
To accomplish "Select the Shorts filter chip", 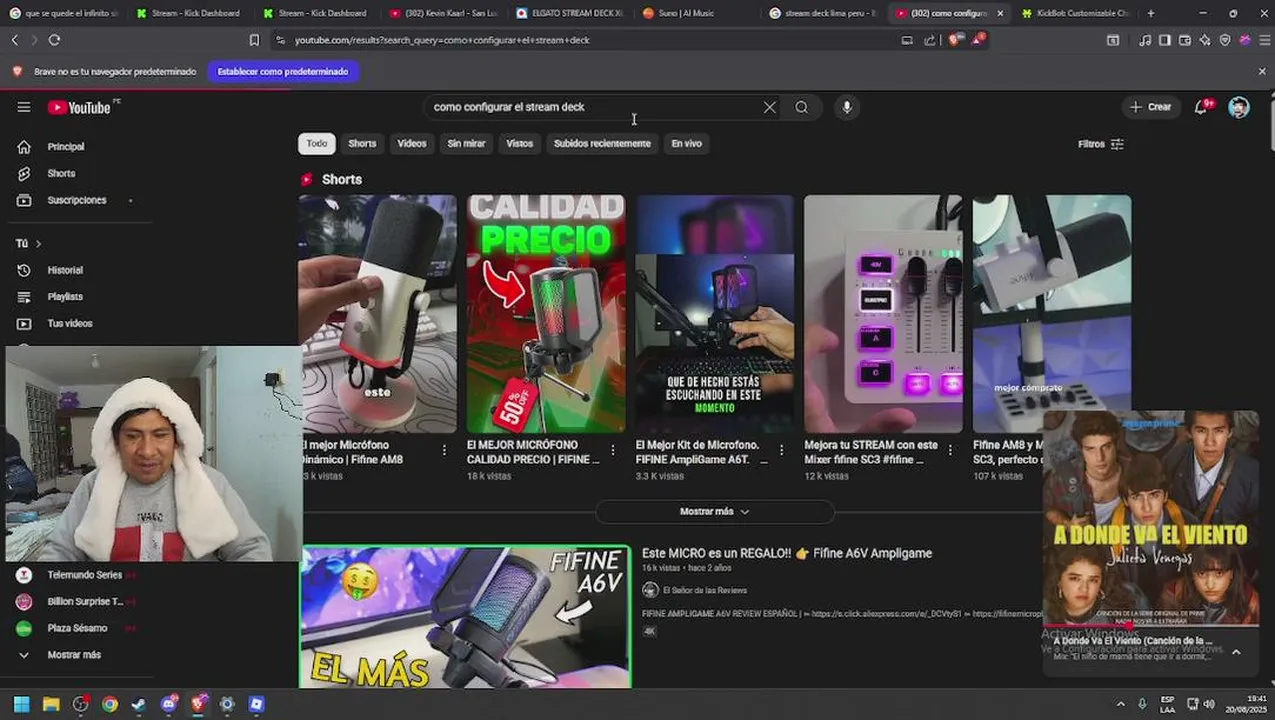I will pyautogui.click(x=362, y=144).
